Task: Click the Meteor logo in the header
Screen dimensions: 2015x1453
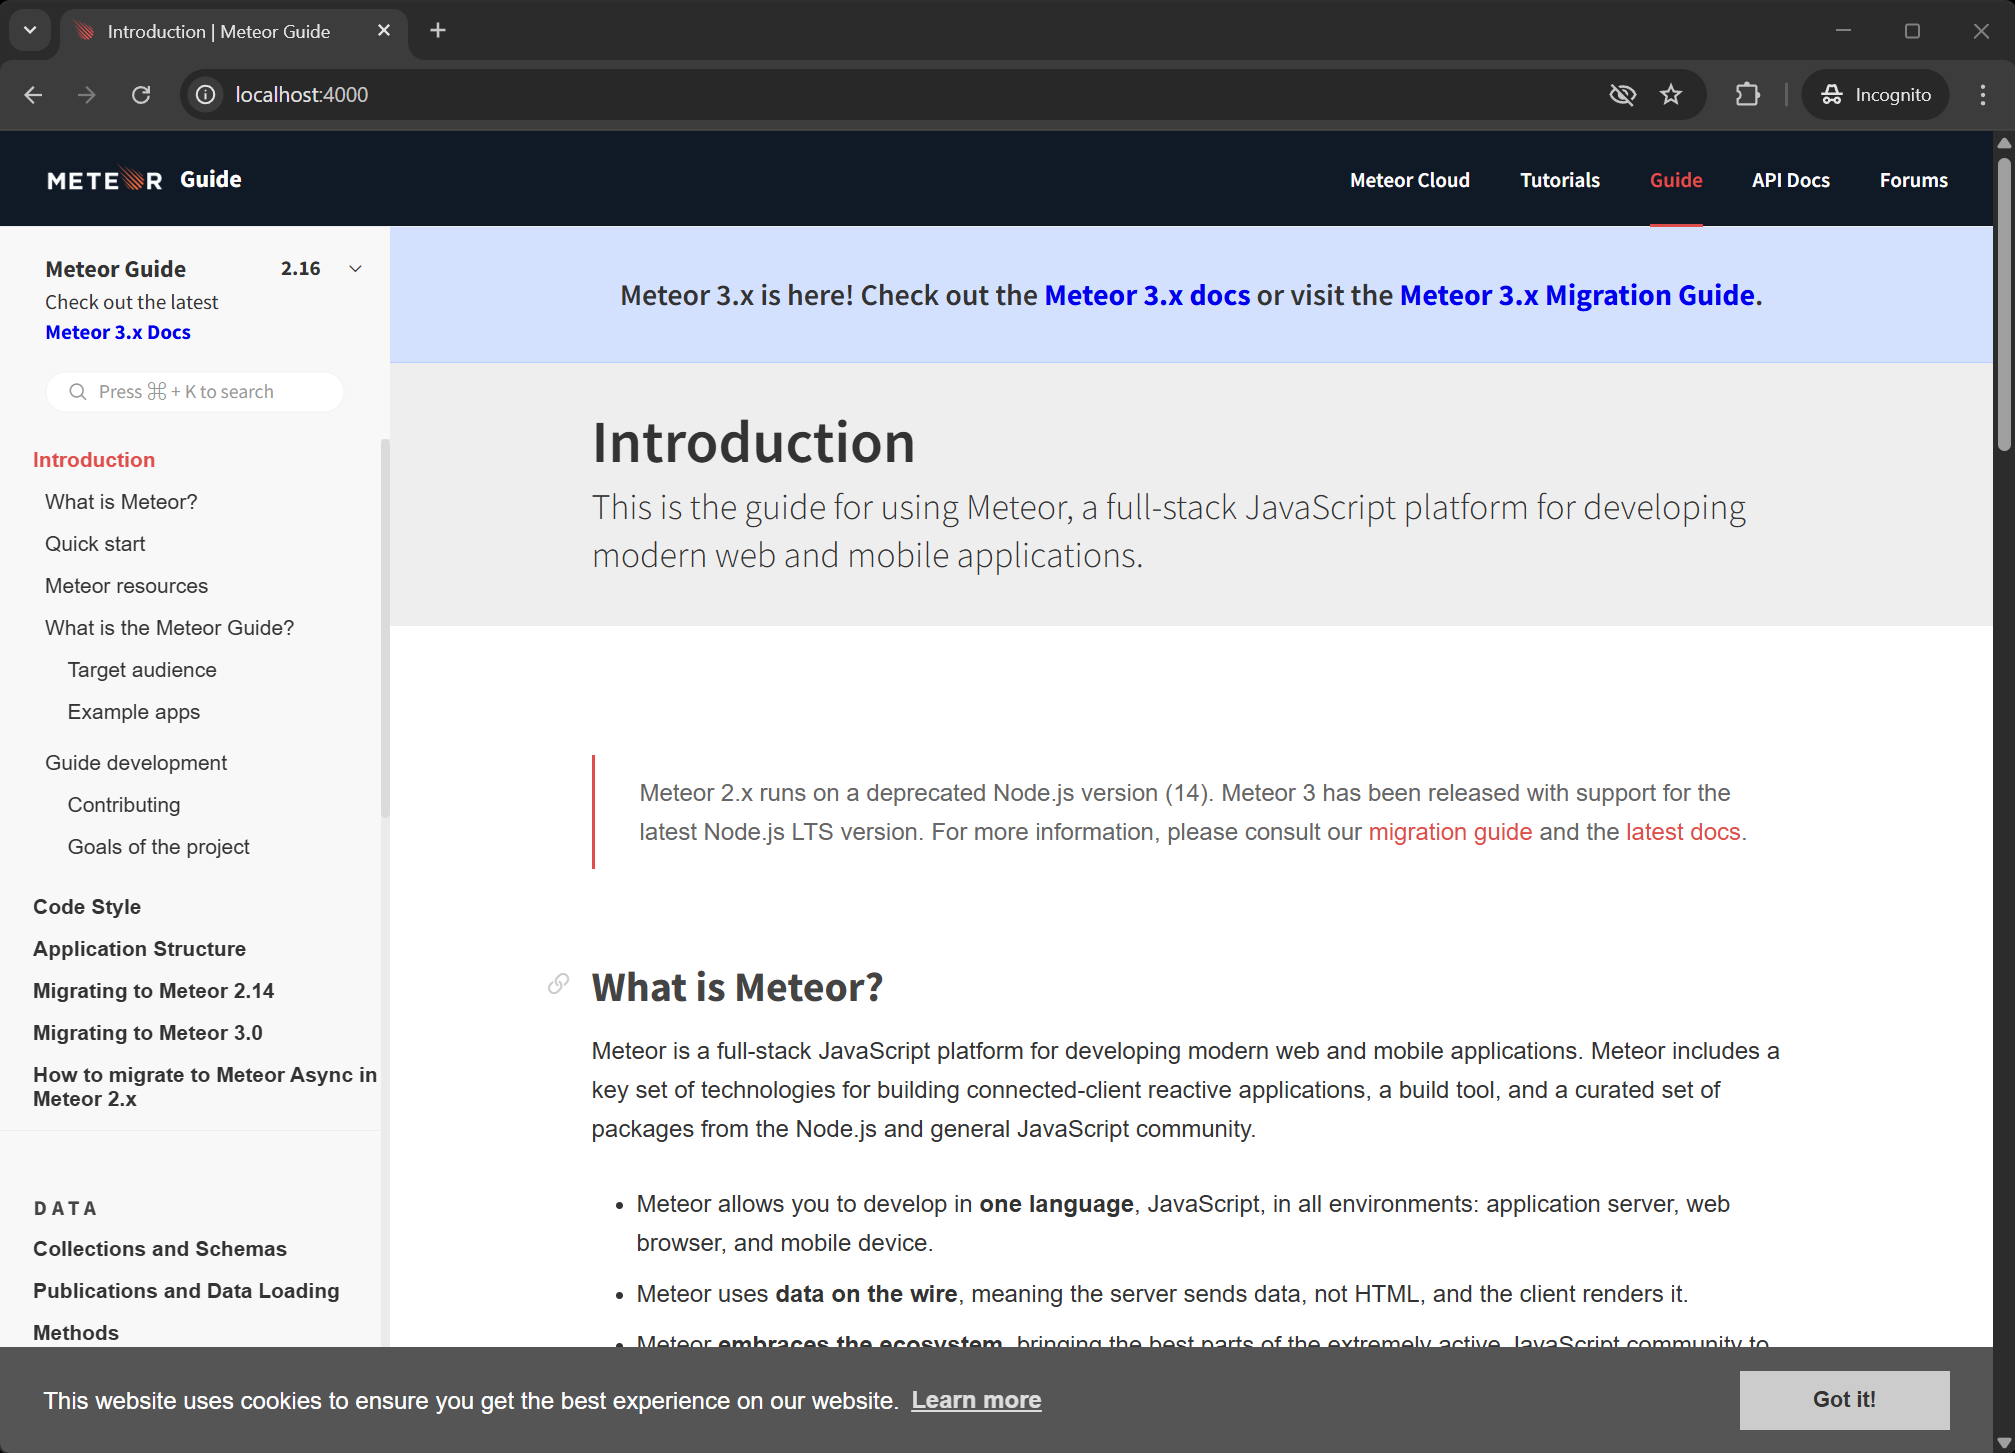Action: (104, 180)
